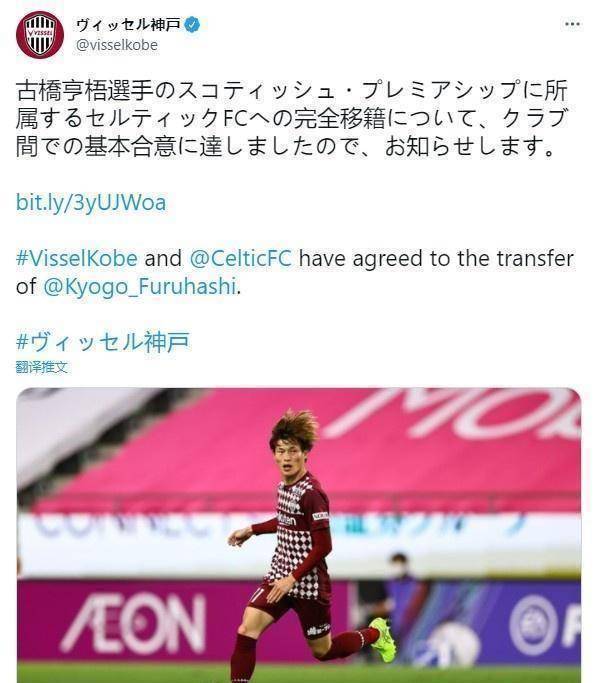Click the blue verified badge icon
Image resolution: width=598 pixels, height=683 pixels.
tap(192, 25)
